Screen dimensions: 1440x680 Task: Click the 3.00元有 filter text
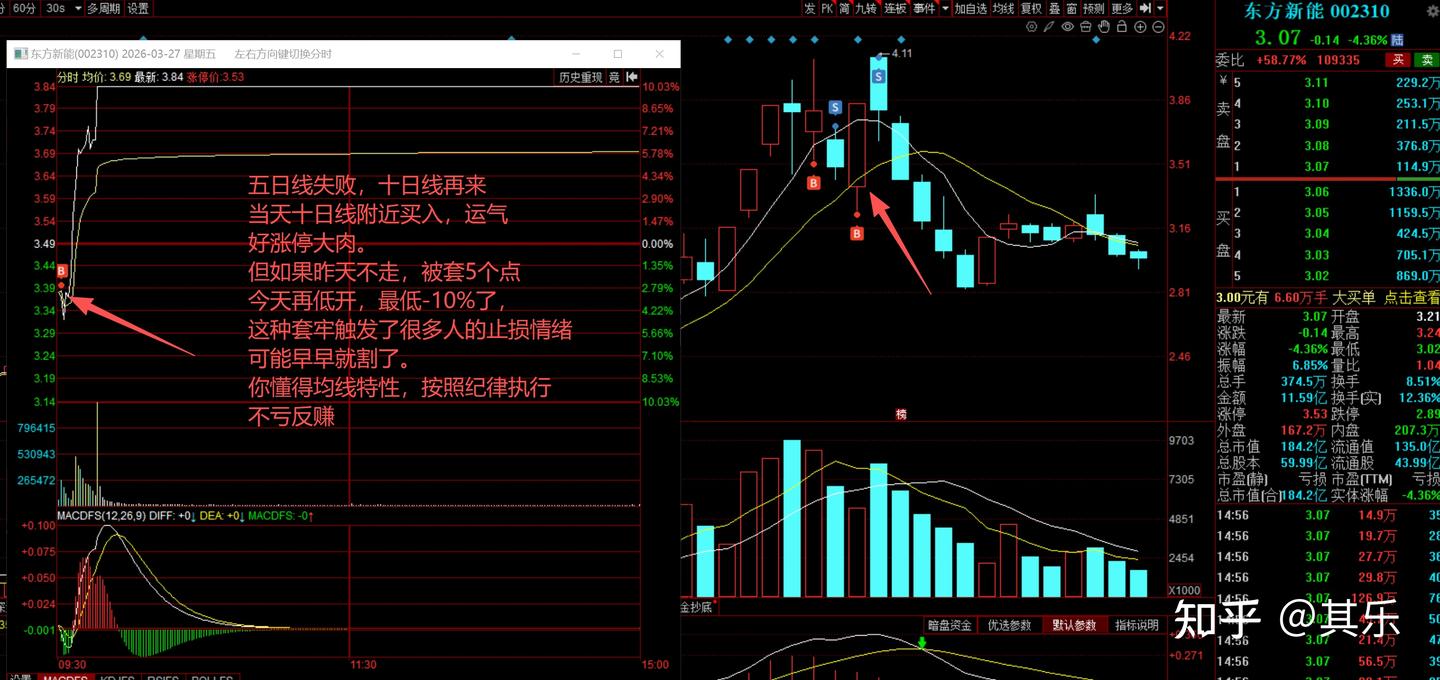(1241, 297)
